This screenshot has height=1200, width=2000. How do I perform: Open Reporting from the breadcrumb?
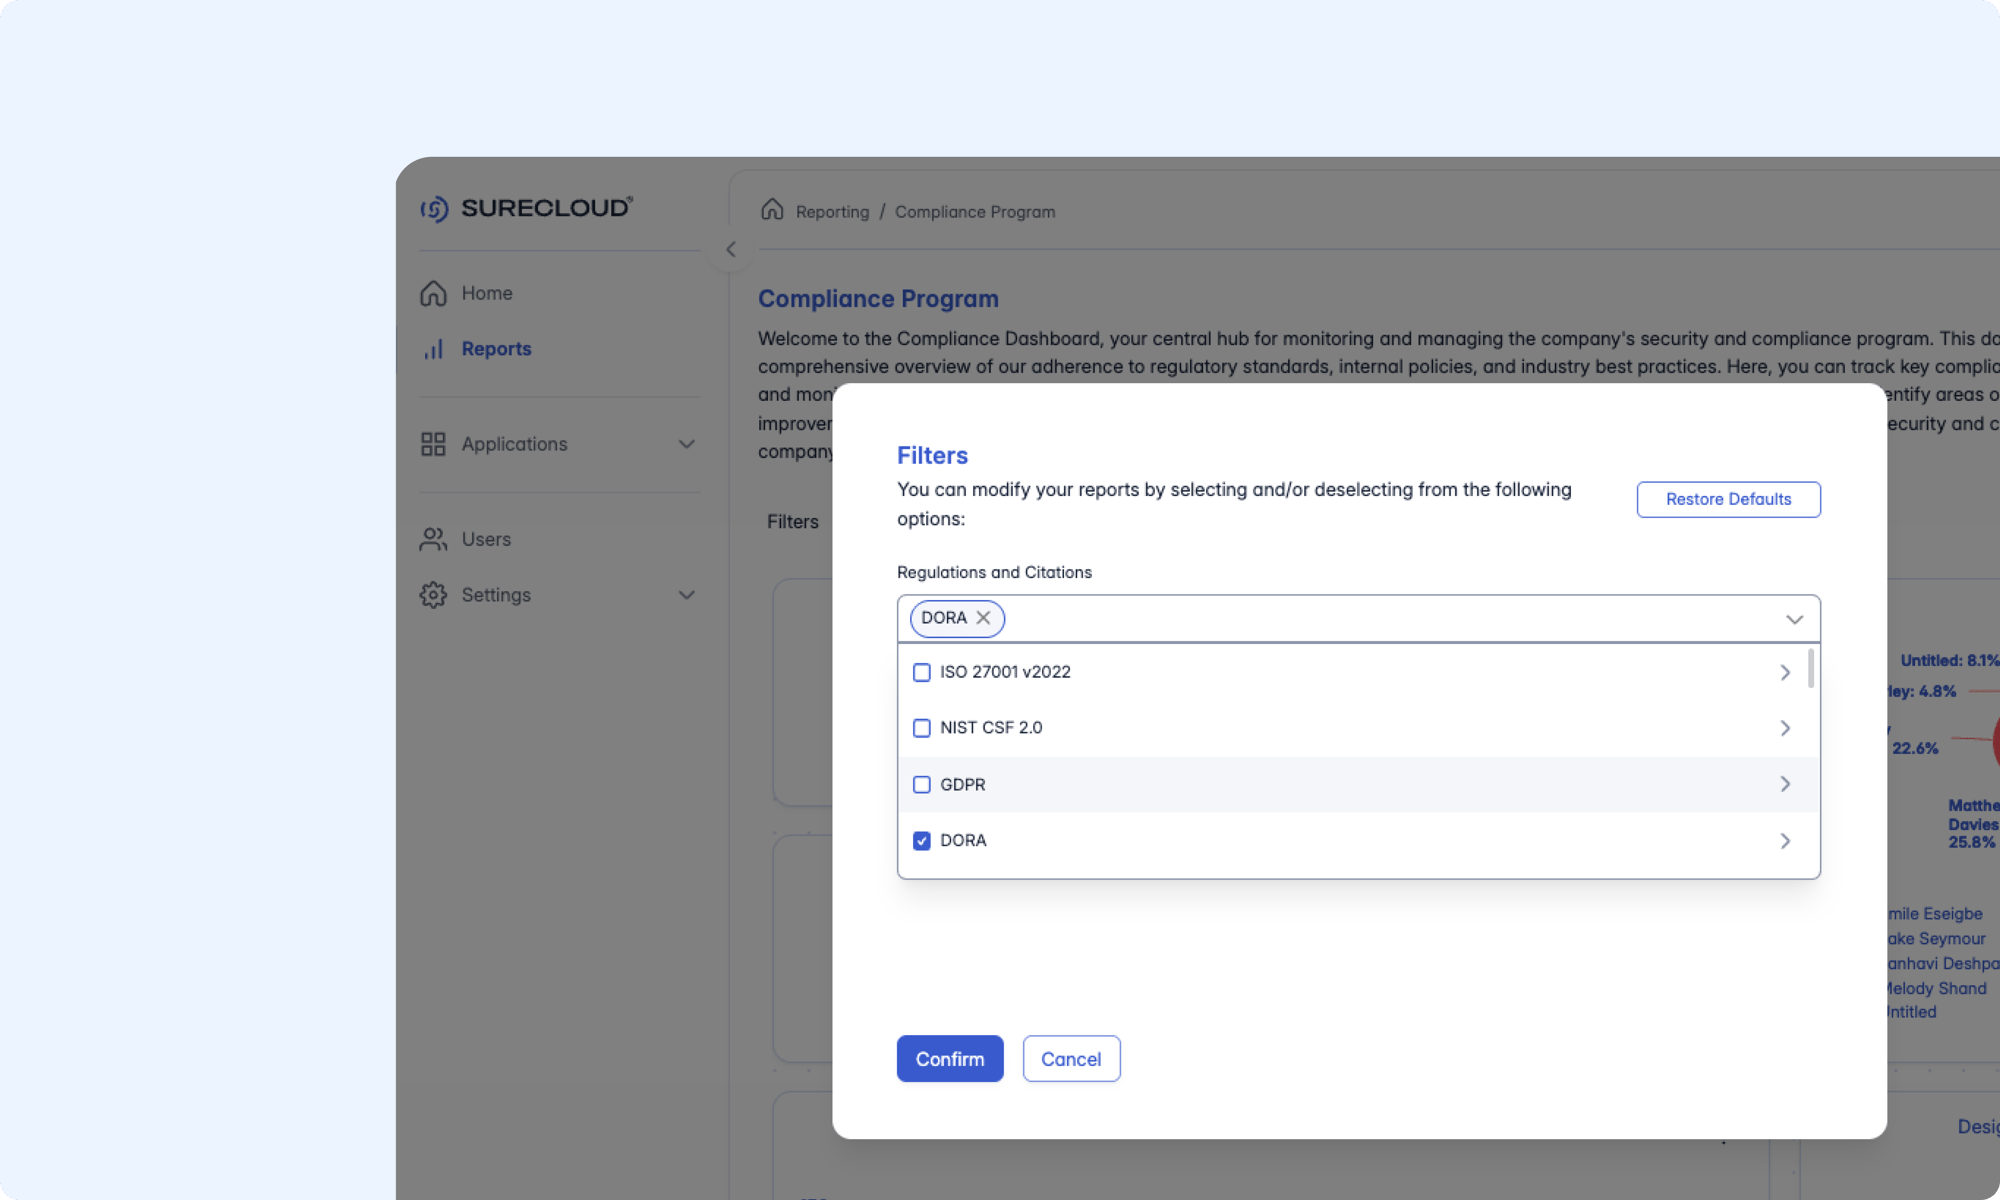coord(831,211)
